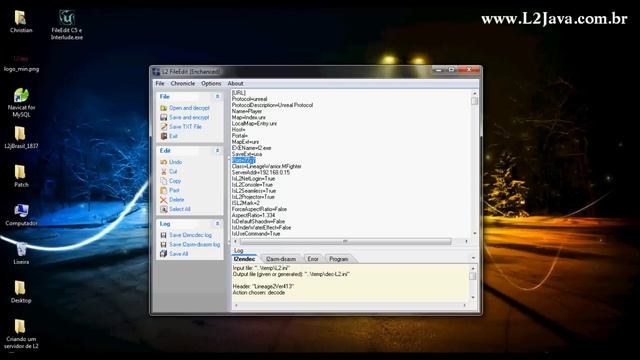
Task: Click the Exit door icon
Action: click(164, 136)
